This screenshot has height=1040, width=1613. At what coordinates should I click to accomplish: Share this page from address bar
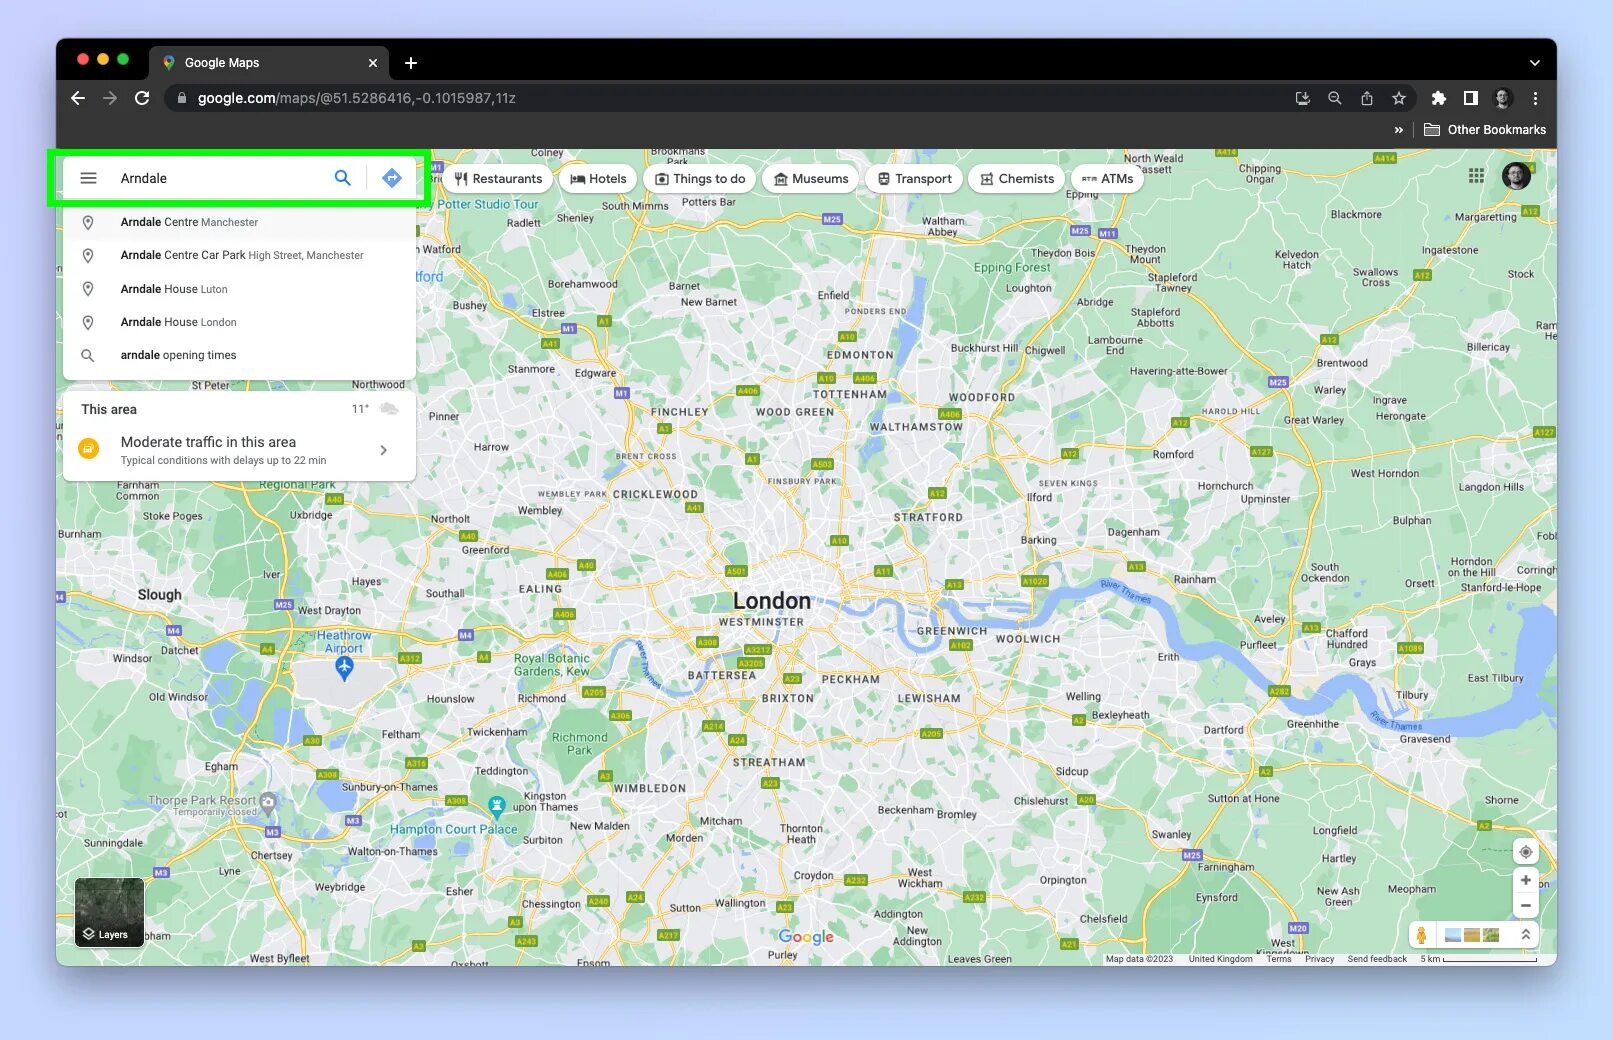[x=1366, y=98]
